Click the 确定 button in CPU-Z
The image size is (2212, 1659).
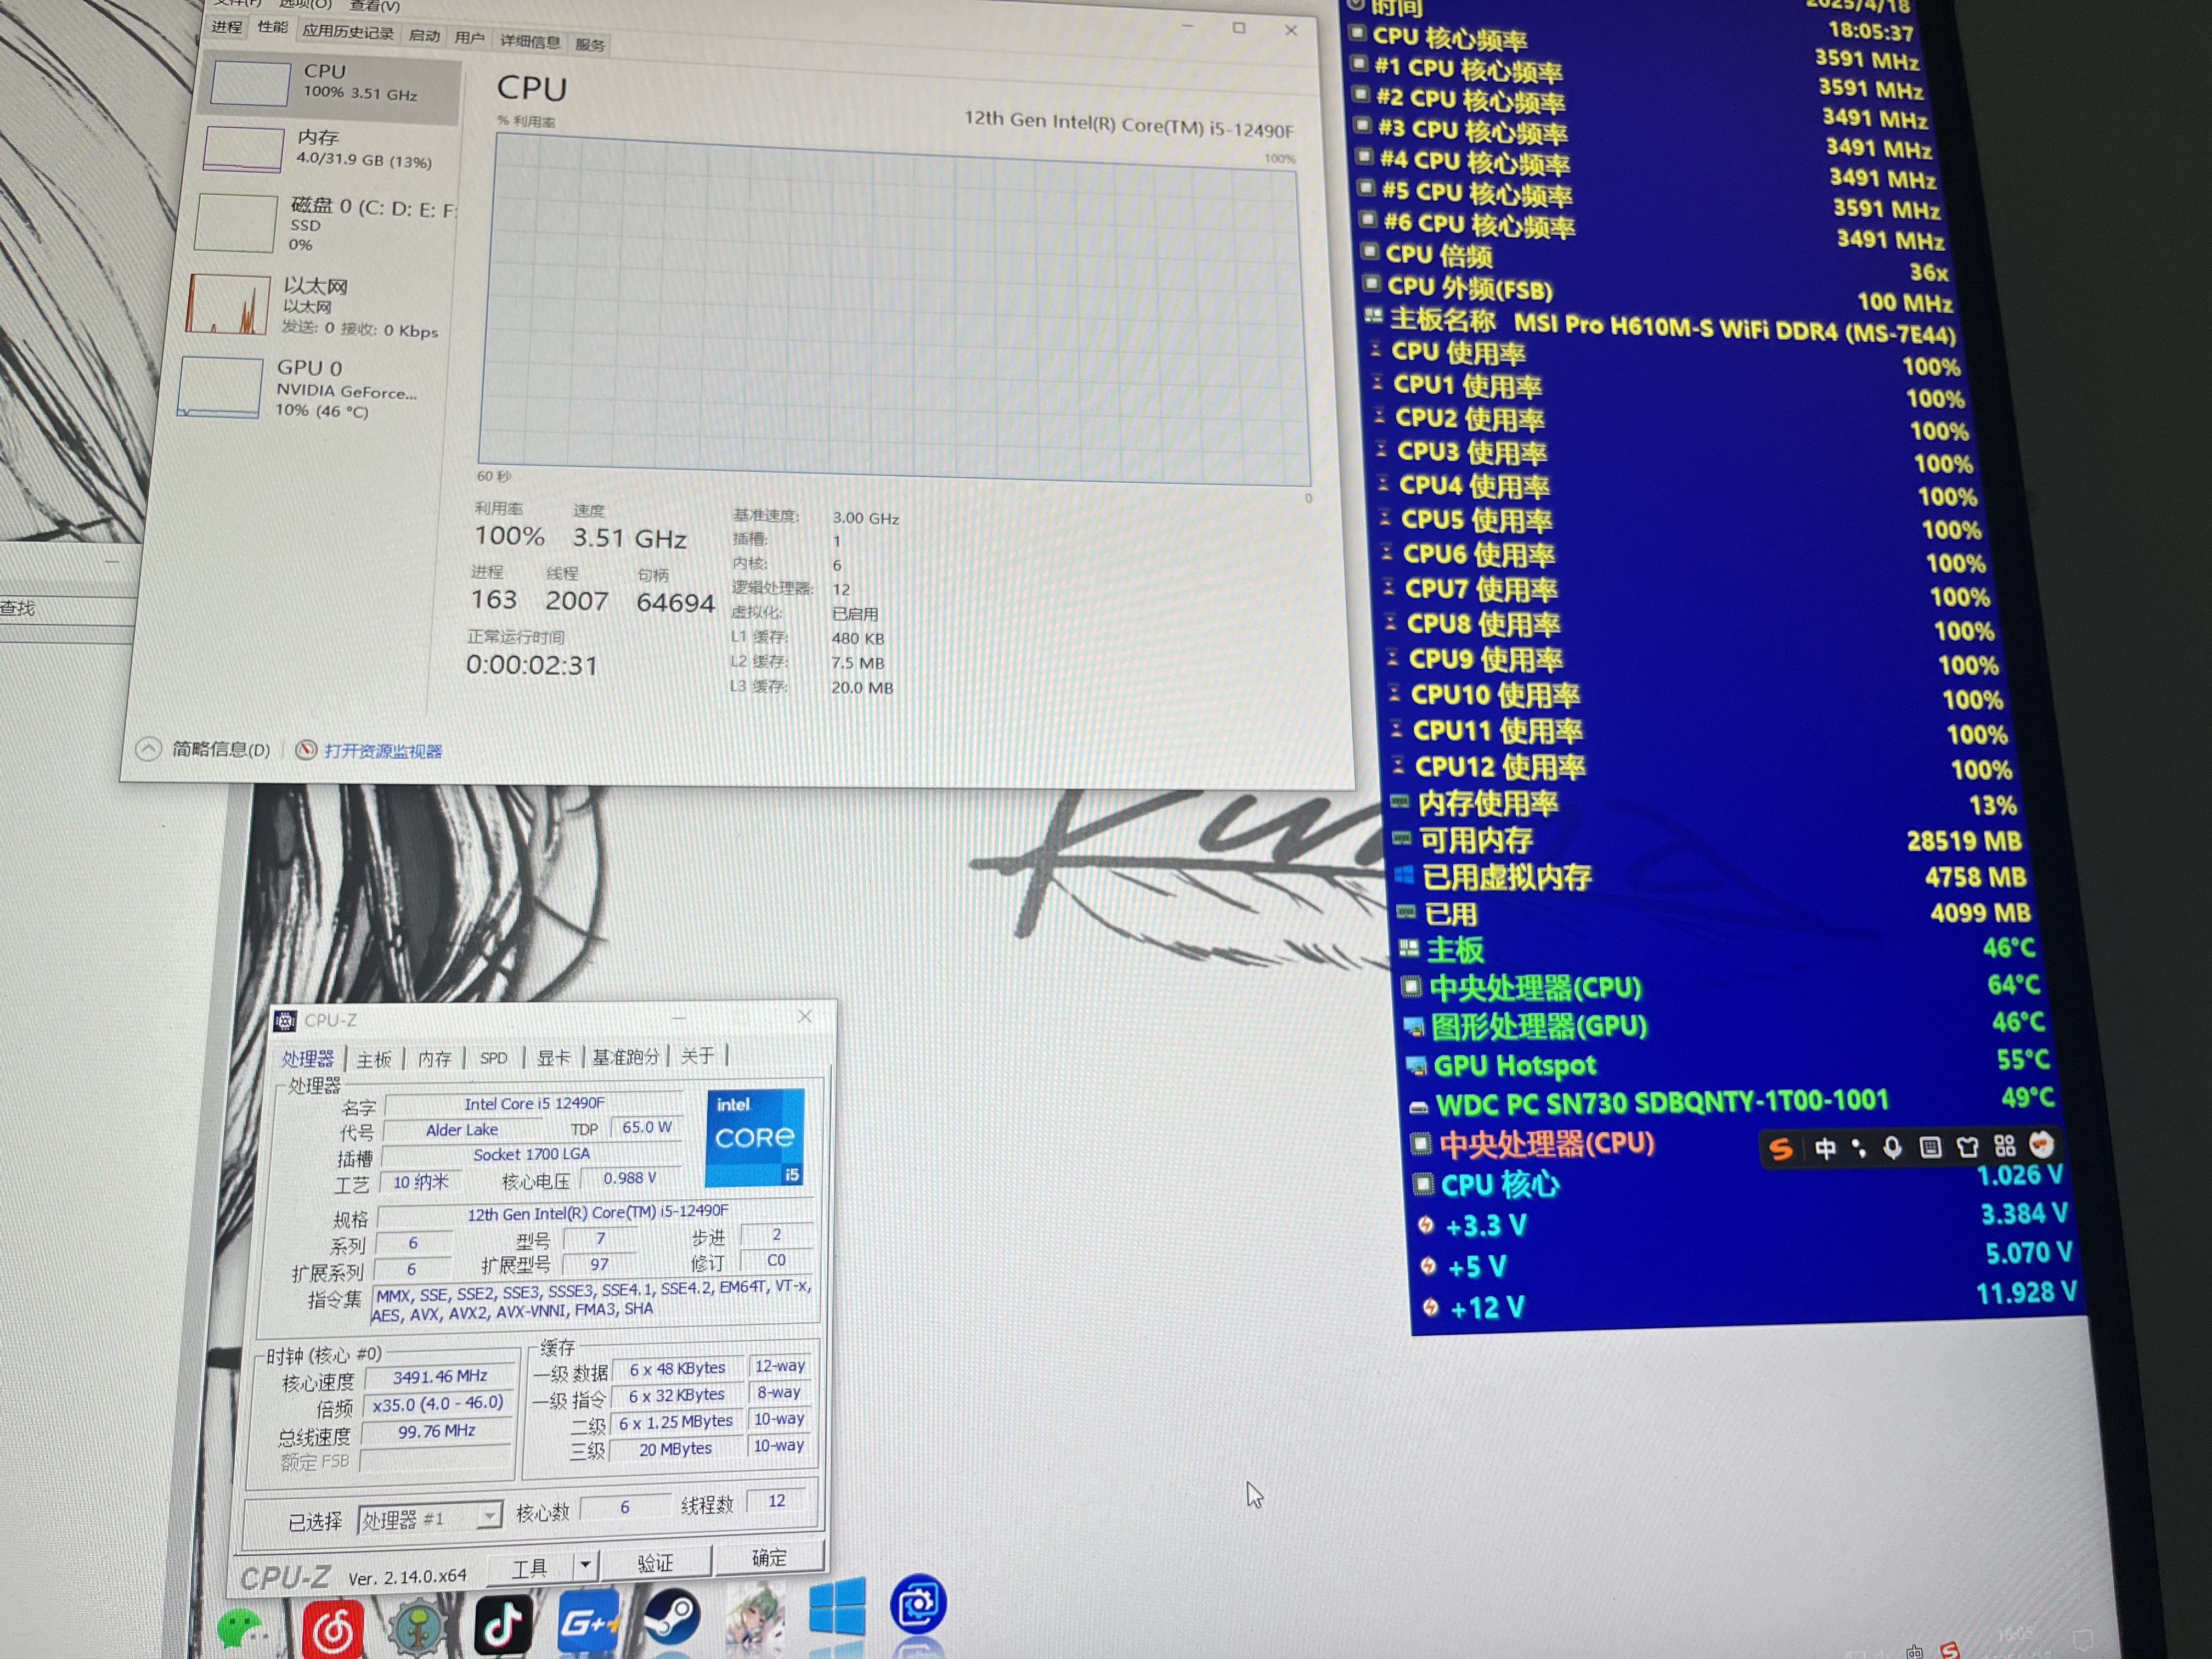769,1557
